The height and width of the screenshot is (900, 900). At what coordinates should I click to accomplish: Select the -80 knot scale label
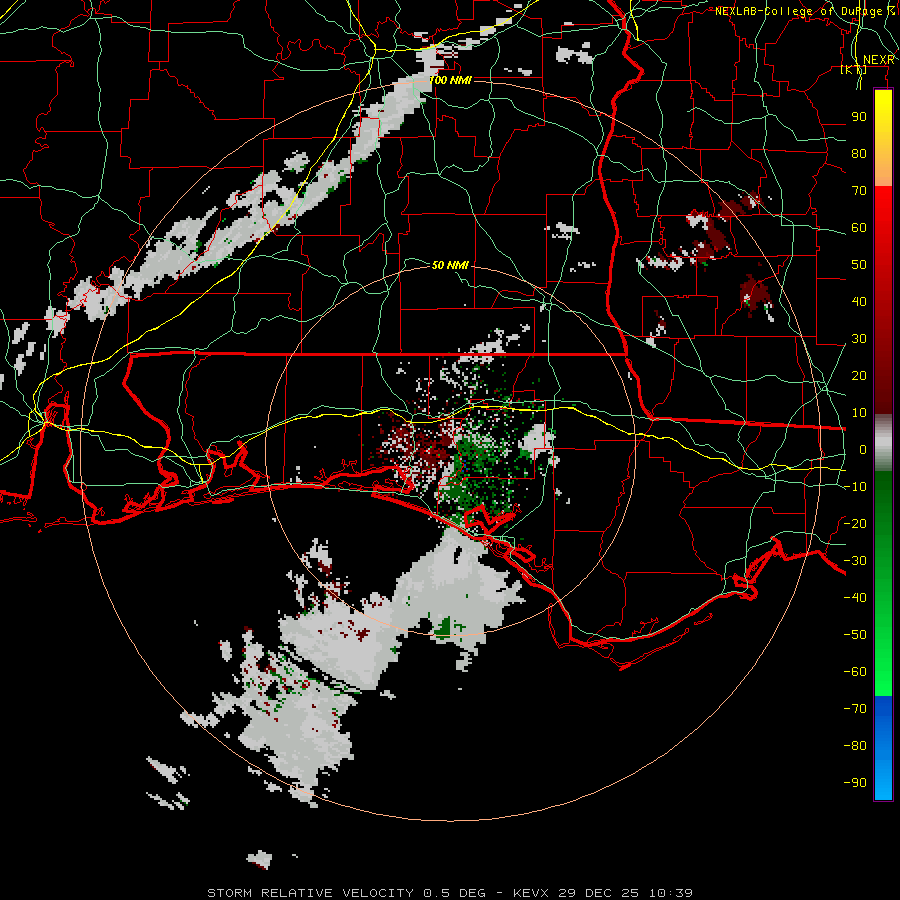(x=855, y=746)
